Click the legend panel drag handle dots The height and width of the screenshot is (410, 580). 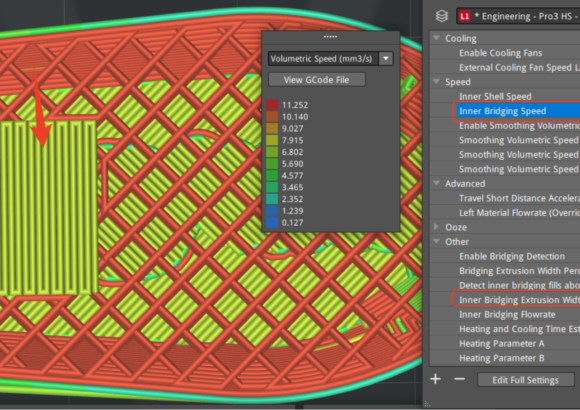[330, 37]
